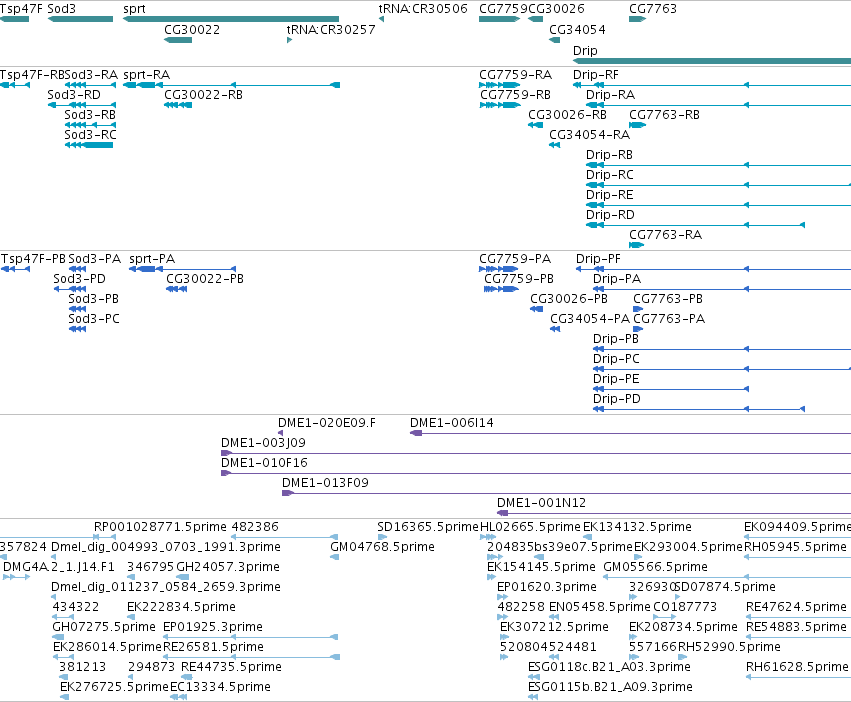
Task: Select the CG7763-PB protein label
Action: (x=668, y=299)
